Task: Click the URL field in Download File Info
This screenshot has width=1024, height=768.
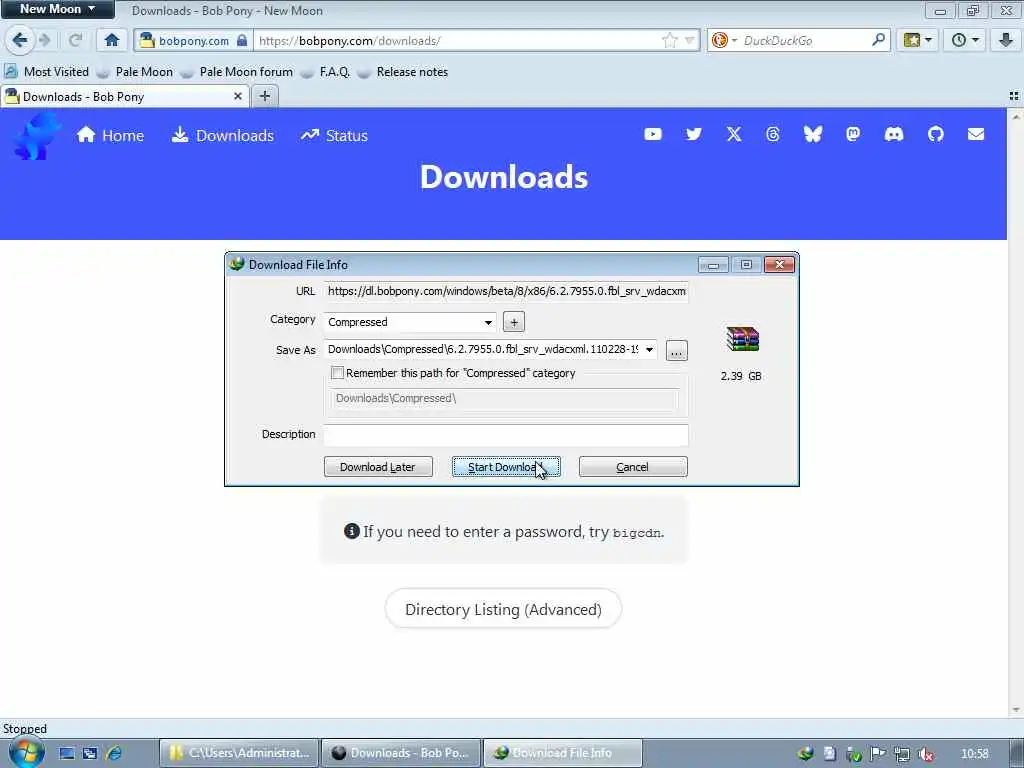Action: (506, 291)
